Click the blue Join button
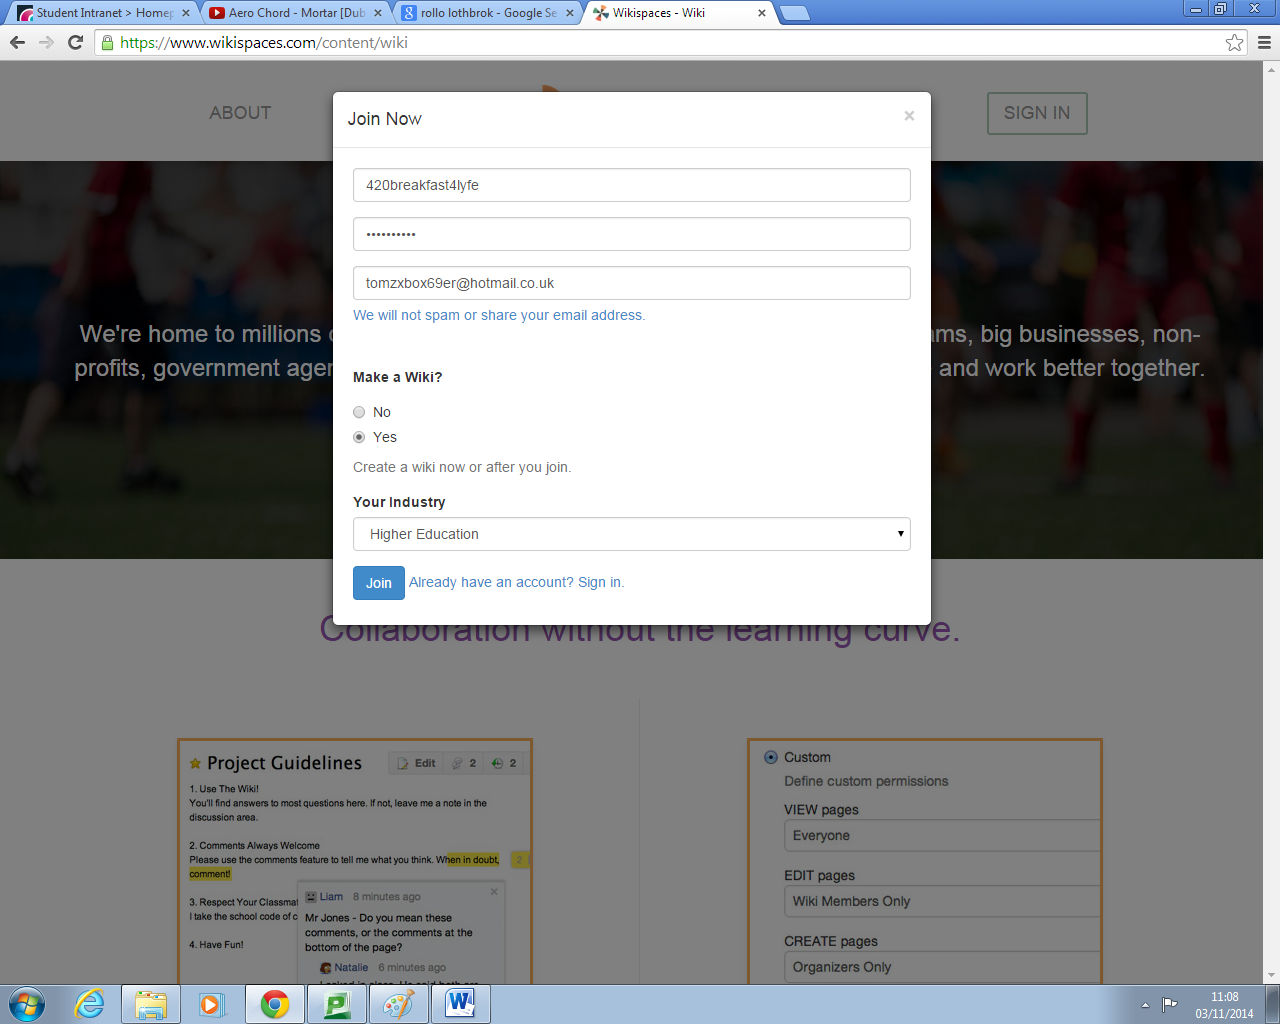Screen dimensions: 1280x1024 click(379, 583)
